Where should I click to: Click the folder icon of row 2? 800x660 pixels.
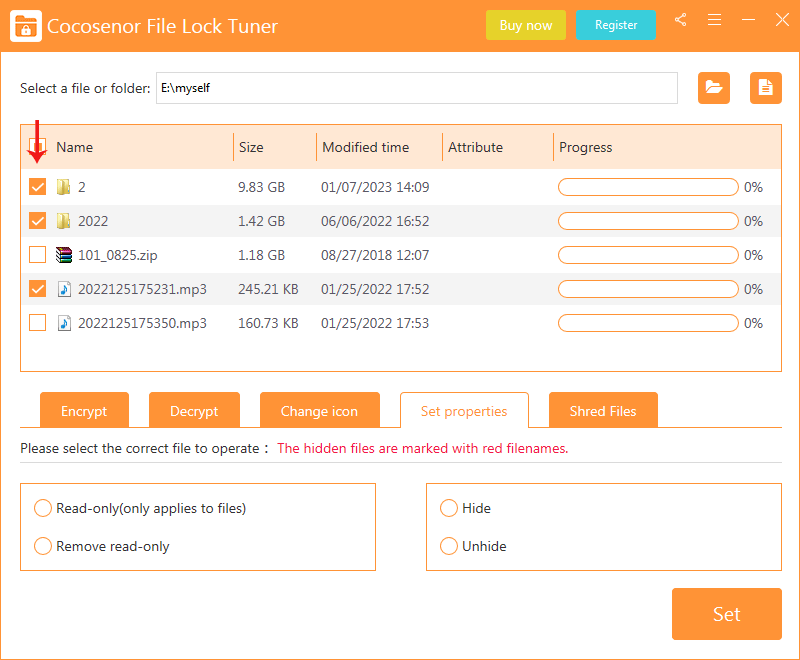[63, 187]
